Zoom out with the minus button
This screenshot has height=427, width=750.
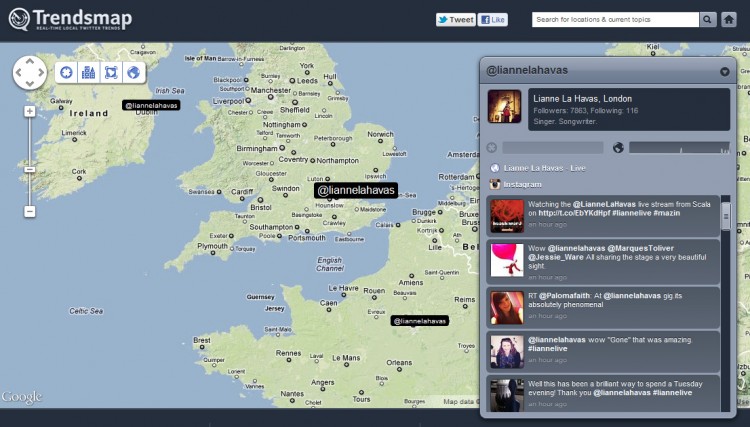coord(30,211)
